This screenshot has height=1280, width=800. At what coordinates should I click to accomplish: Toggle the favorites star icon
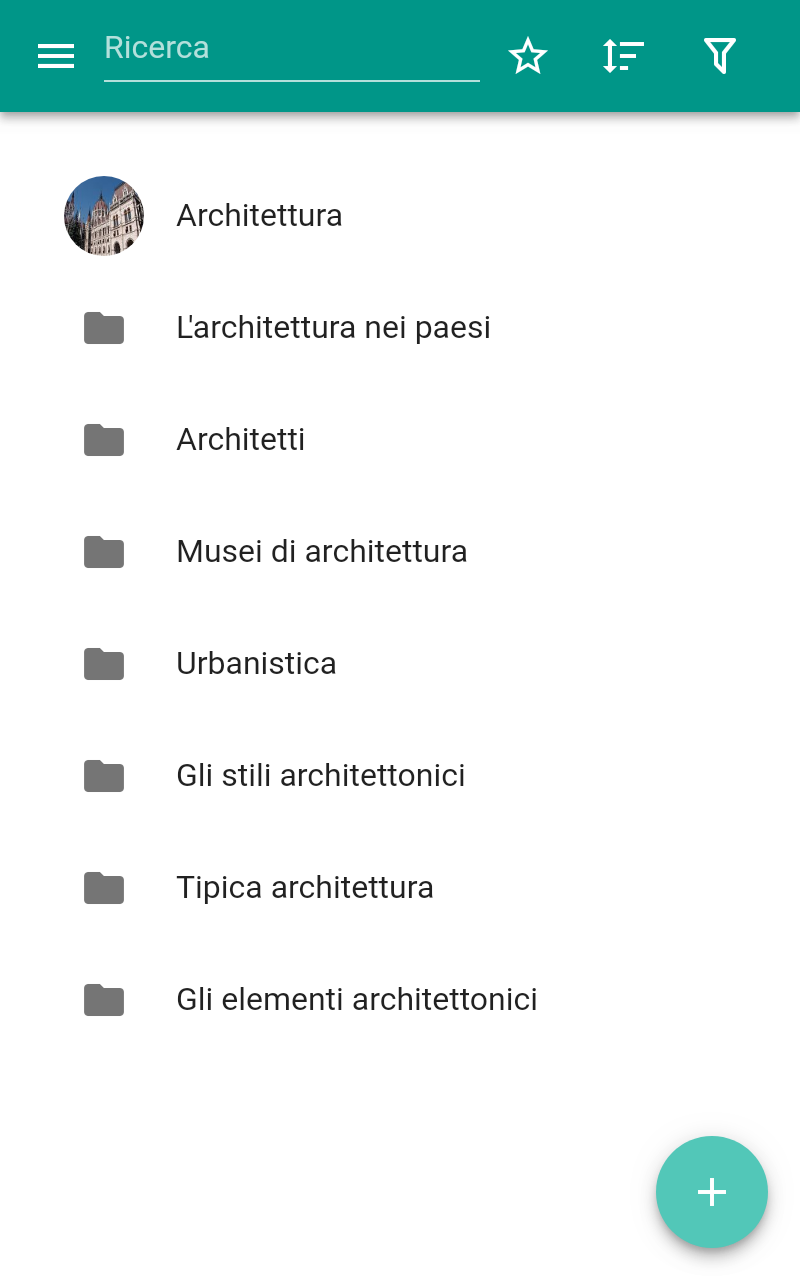tap(528, 56)
